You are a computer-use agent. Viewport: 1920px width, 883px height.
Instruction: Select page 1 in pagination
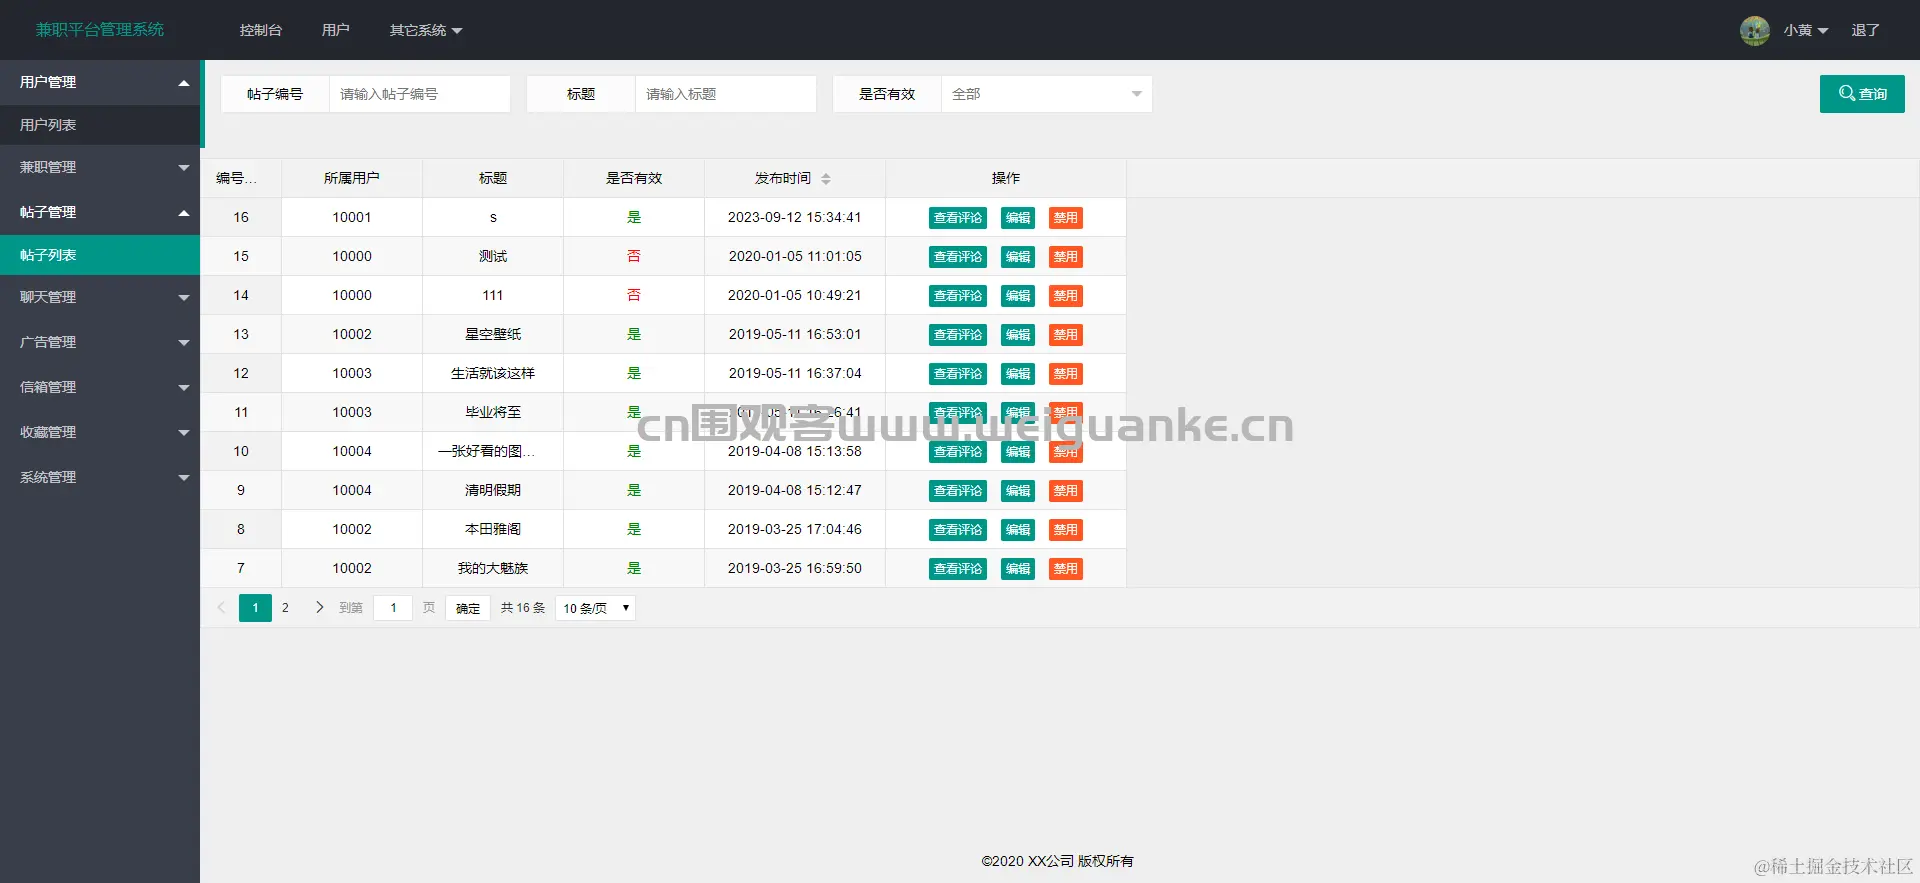[x=255, y=607]
